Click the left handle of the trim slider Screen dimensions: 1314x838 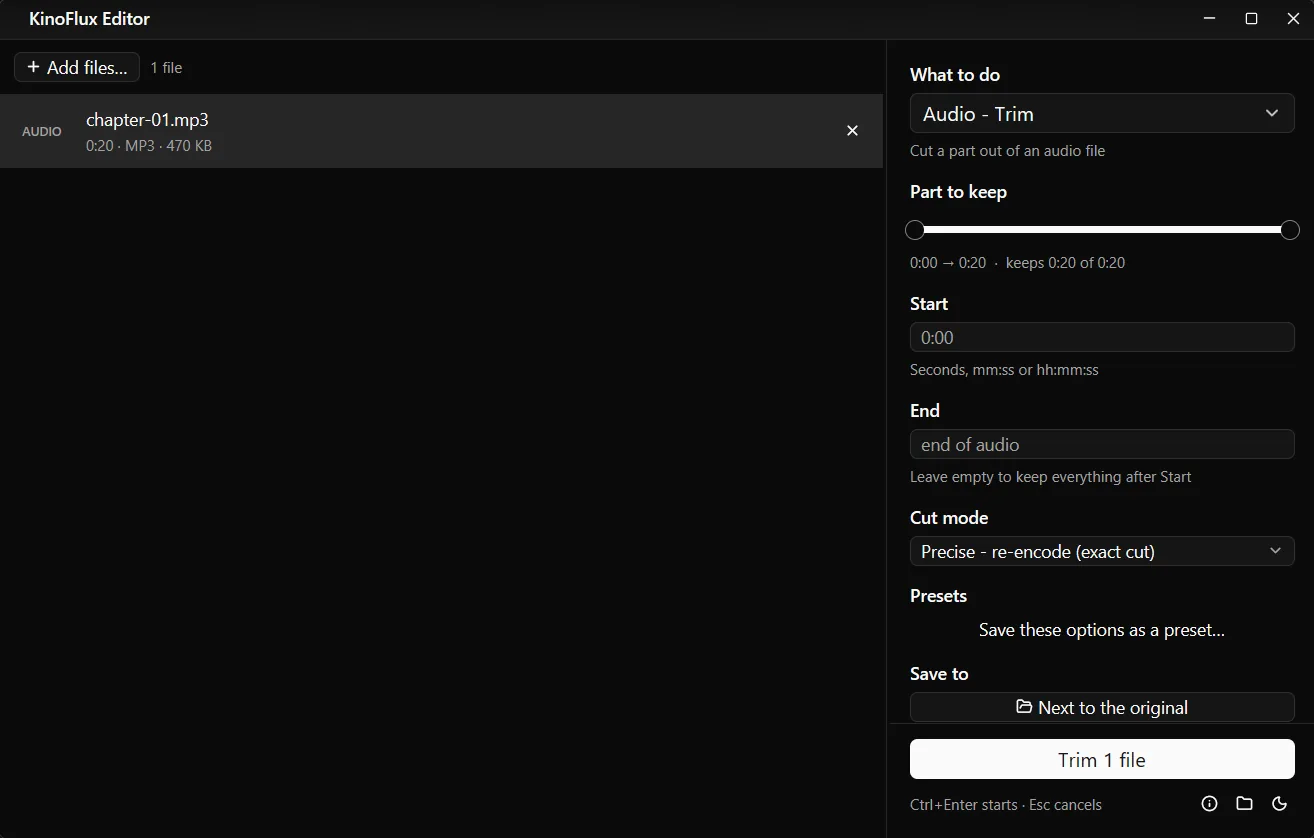coord(914,230)
